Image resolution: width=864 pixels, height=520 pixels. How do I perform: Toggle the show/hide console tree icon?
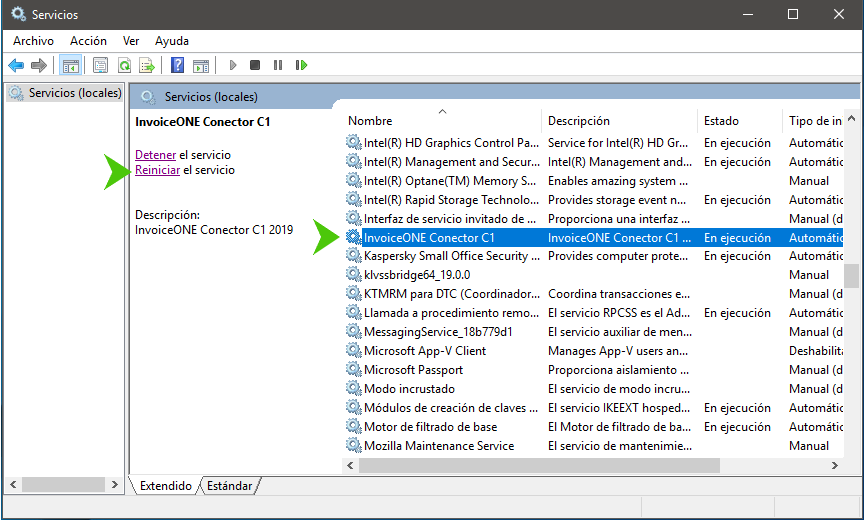click(71, 66)
